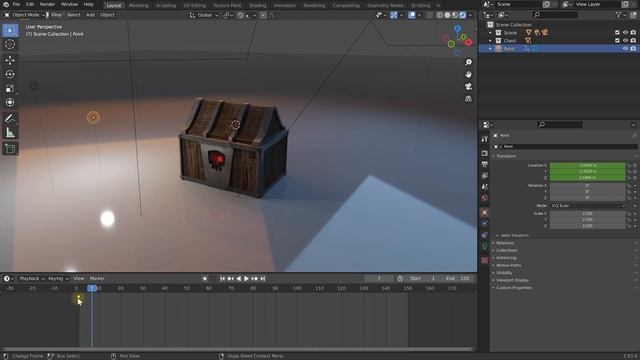
Task: Click the Location X value field
Action: click(587, 165)
